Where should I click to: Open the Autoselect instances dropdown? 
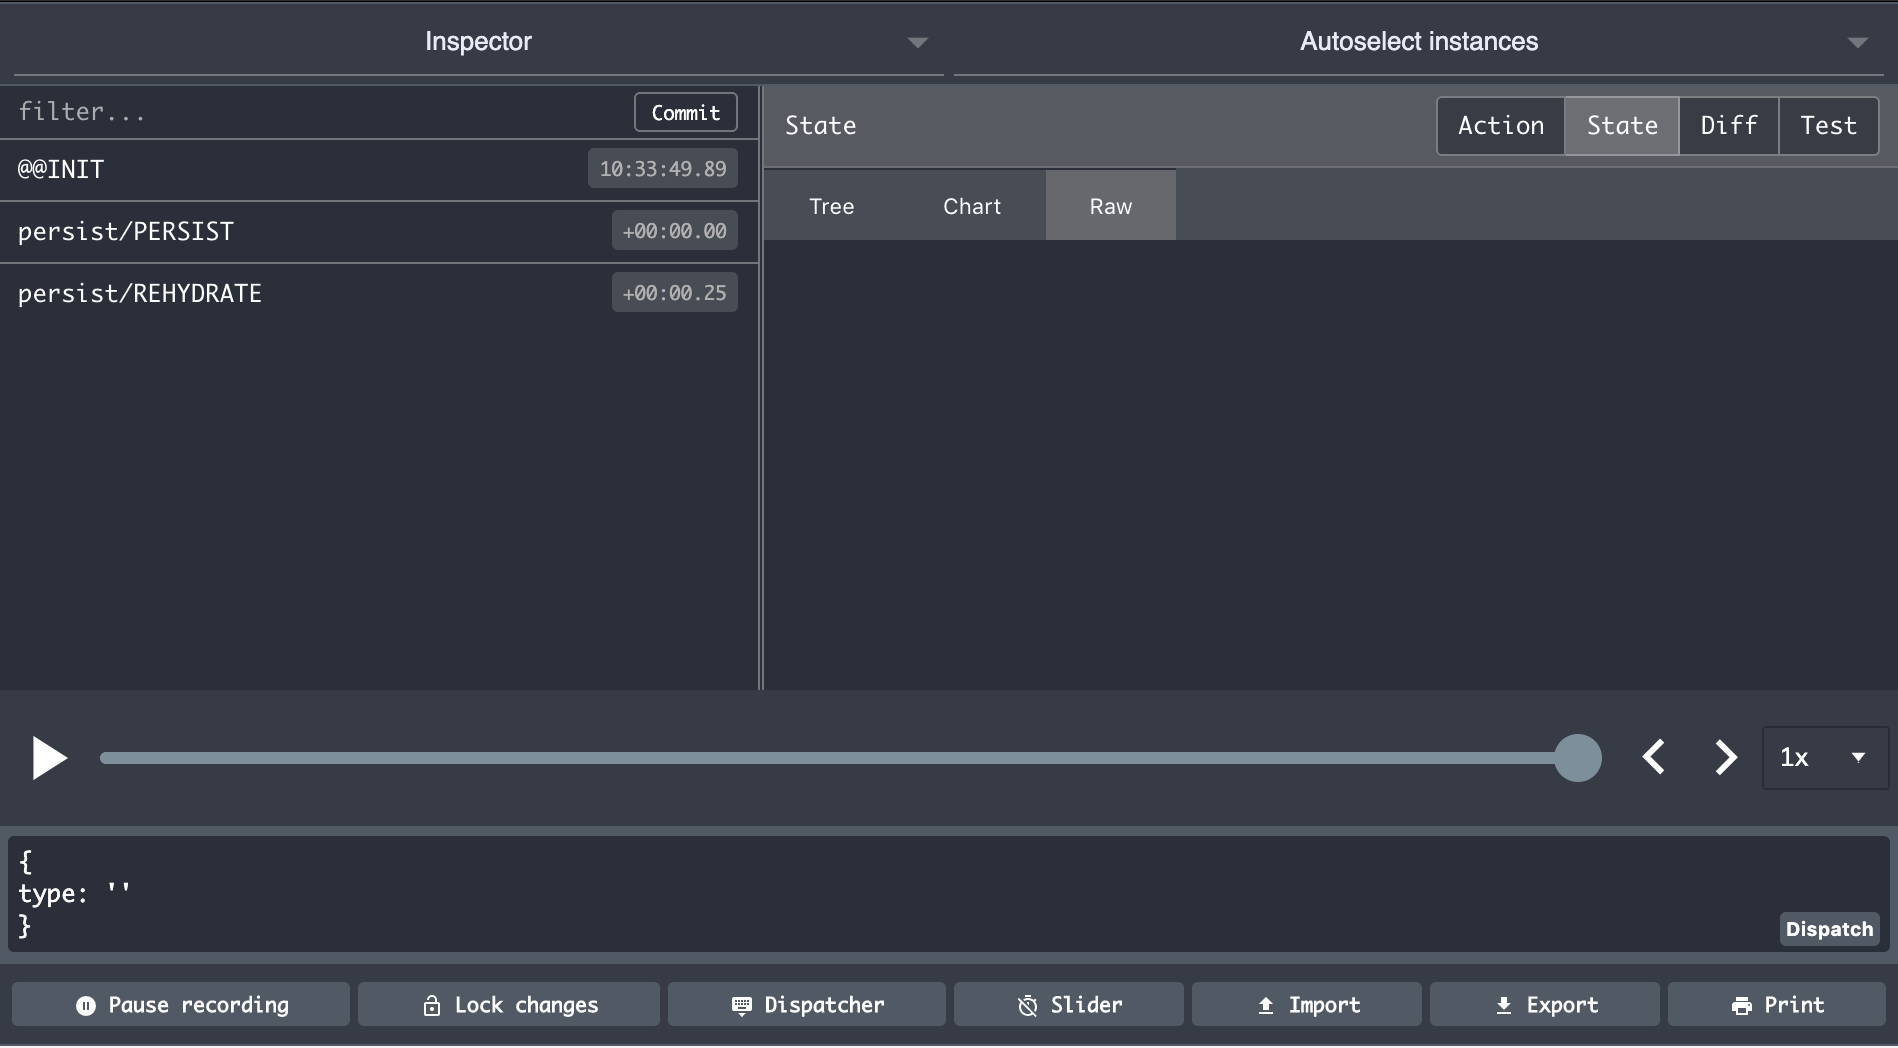(1419, 42)
